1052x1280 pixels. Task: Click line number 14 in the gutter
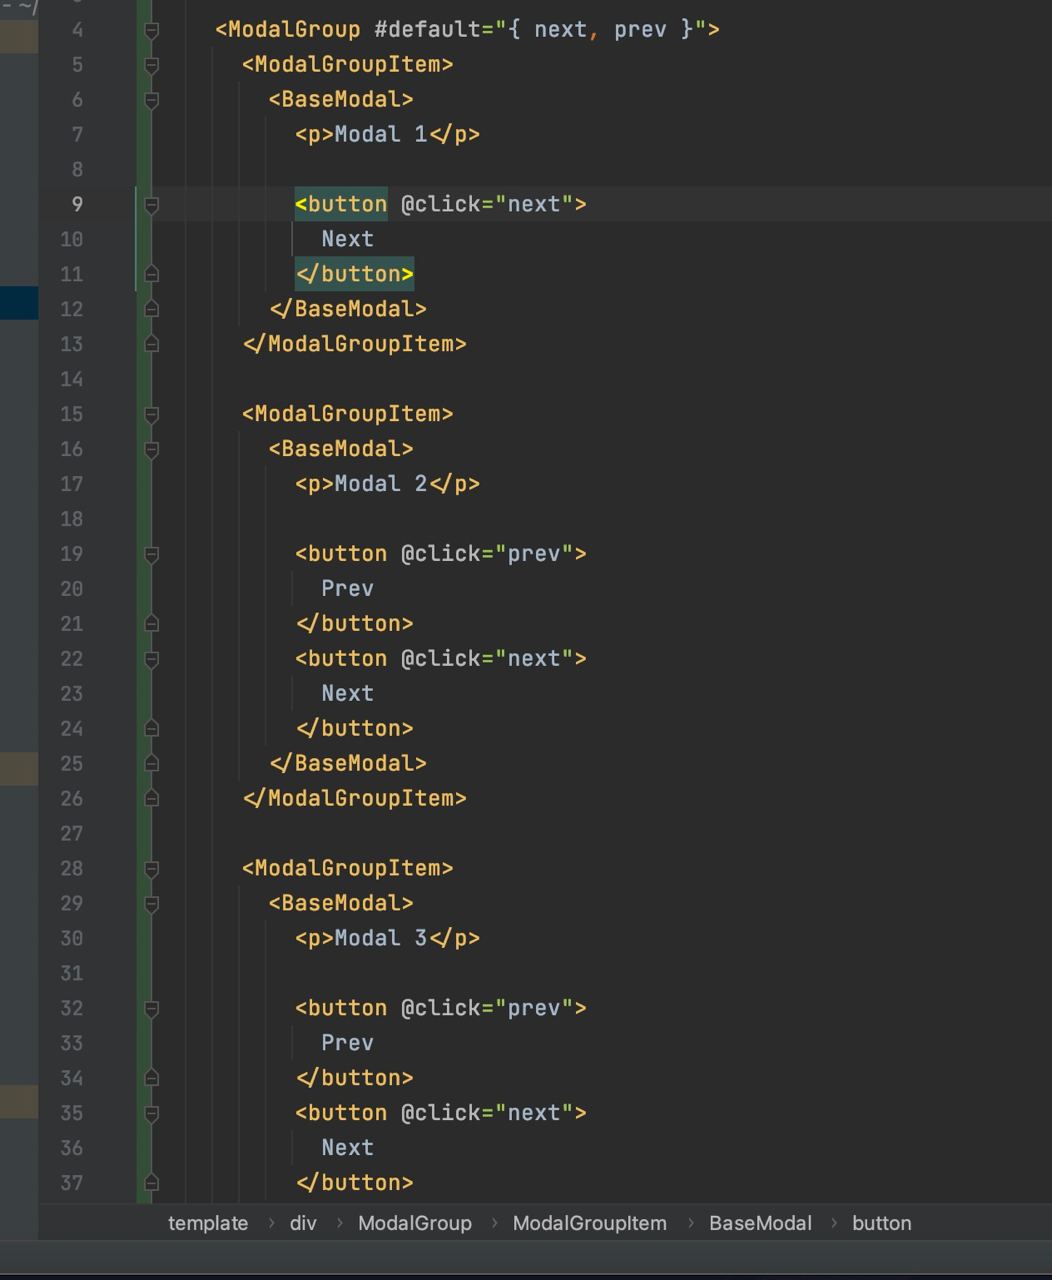pyautogui.click(x=71, y=379)
